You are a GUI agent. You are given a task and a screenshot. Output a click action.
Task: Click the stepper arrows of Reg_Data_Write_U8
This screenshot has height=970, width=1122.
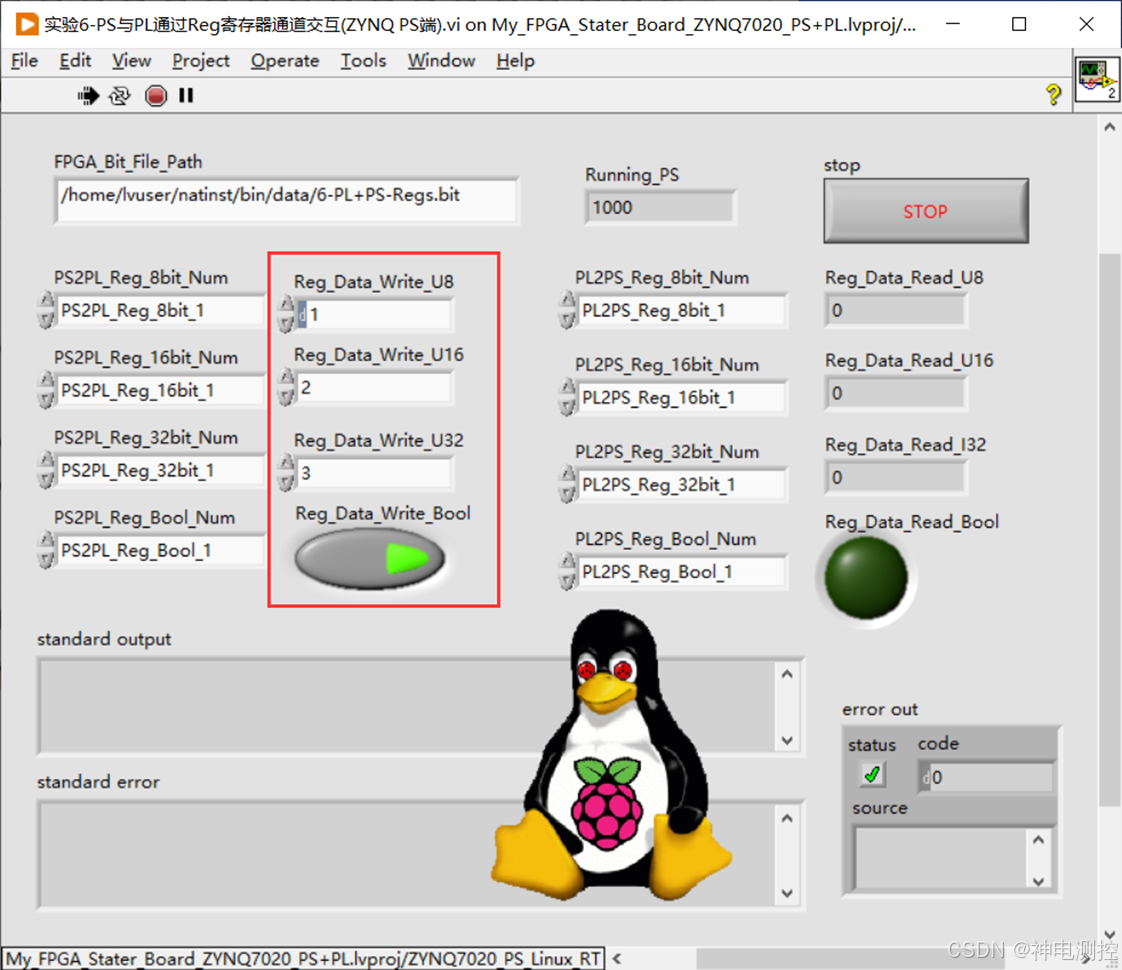pos(286,314)
